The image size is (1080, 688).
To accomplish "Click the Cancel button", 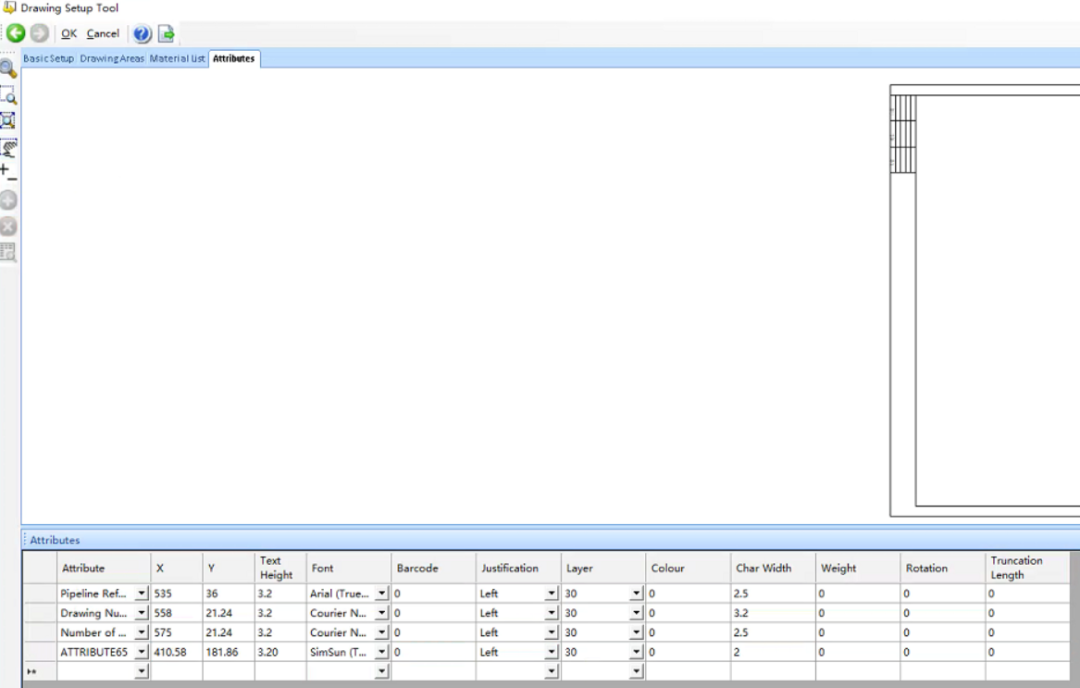I will [103, 33].
